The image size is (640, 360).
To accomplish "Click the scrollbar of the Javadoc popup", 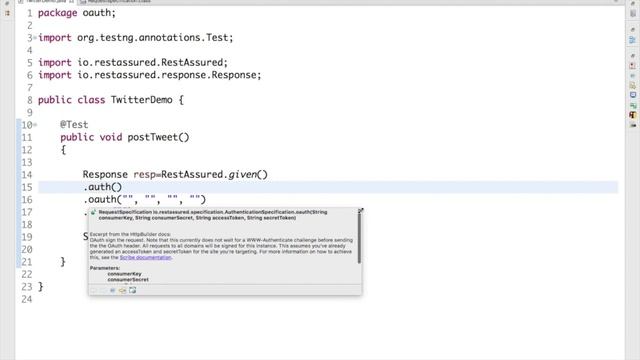I will (359, 239).
